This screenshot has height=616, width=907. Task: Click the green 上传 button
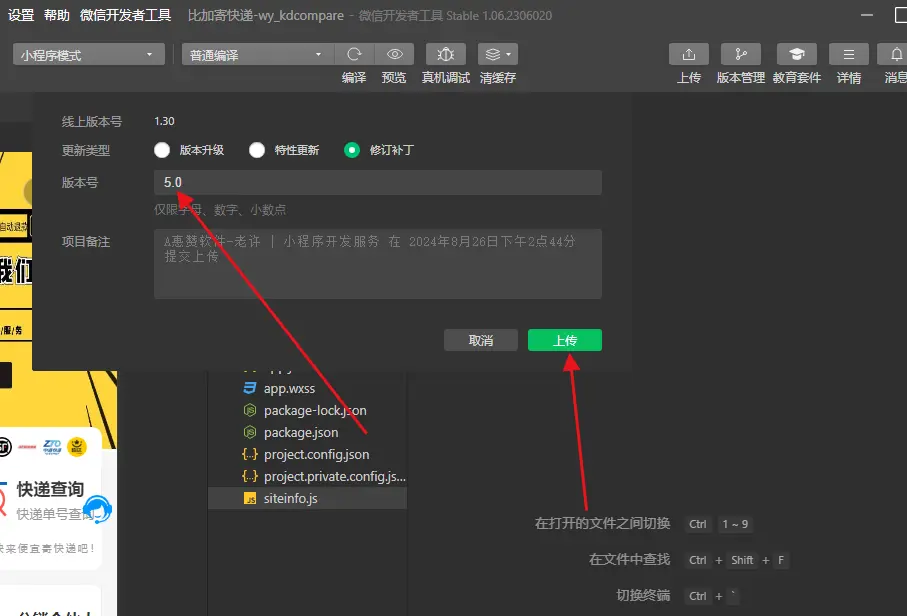click(565, 340)
